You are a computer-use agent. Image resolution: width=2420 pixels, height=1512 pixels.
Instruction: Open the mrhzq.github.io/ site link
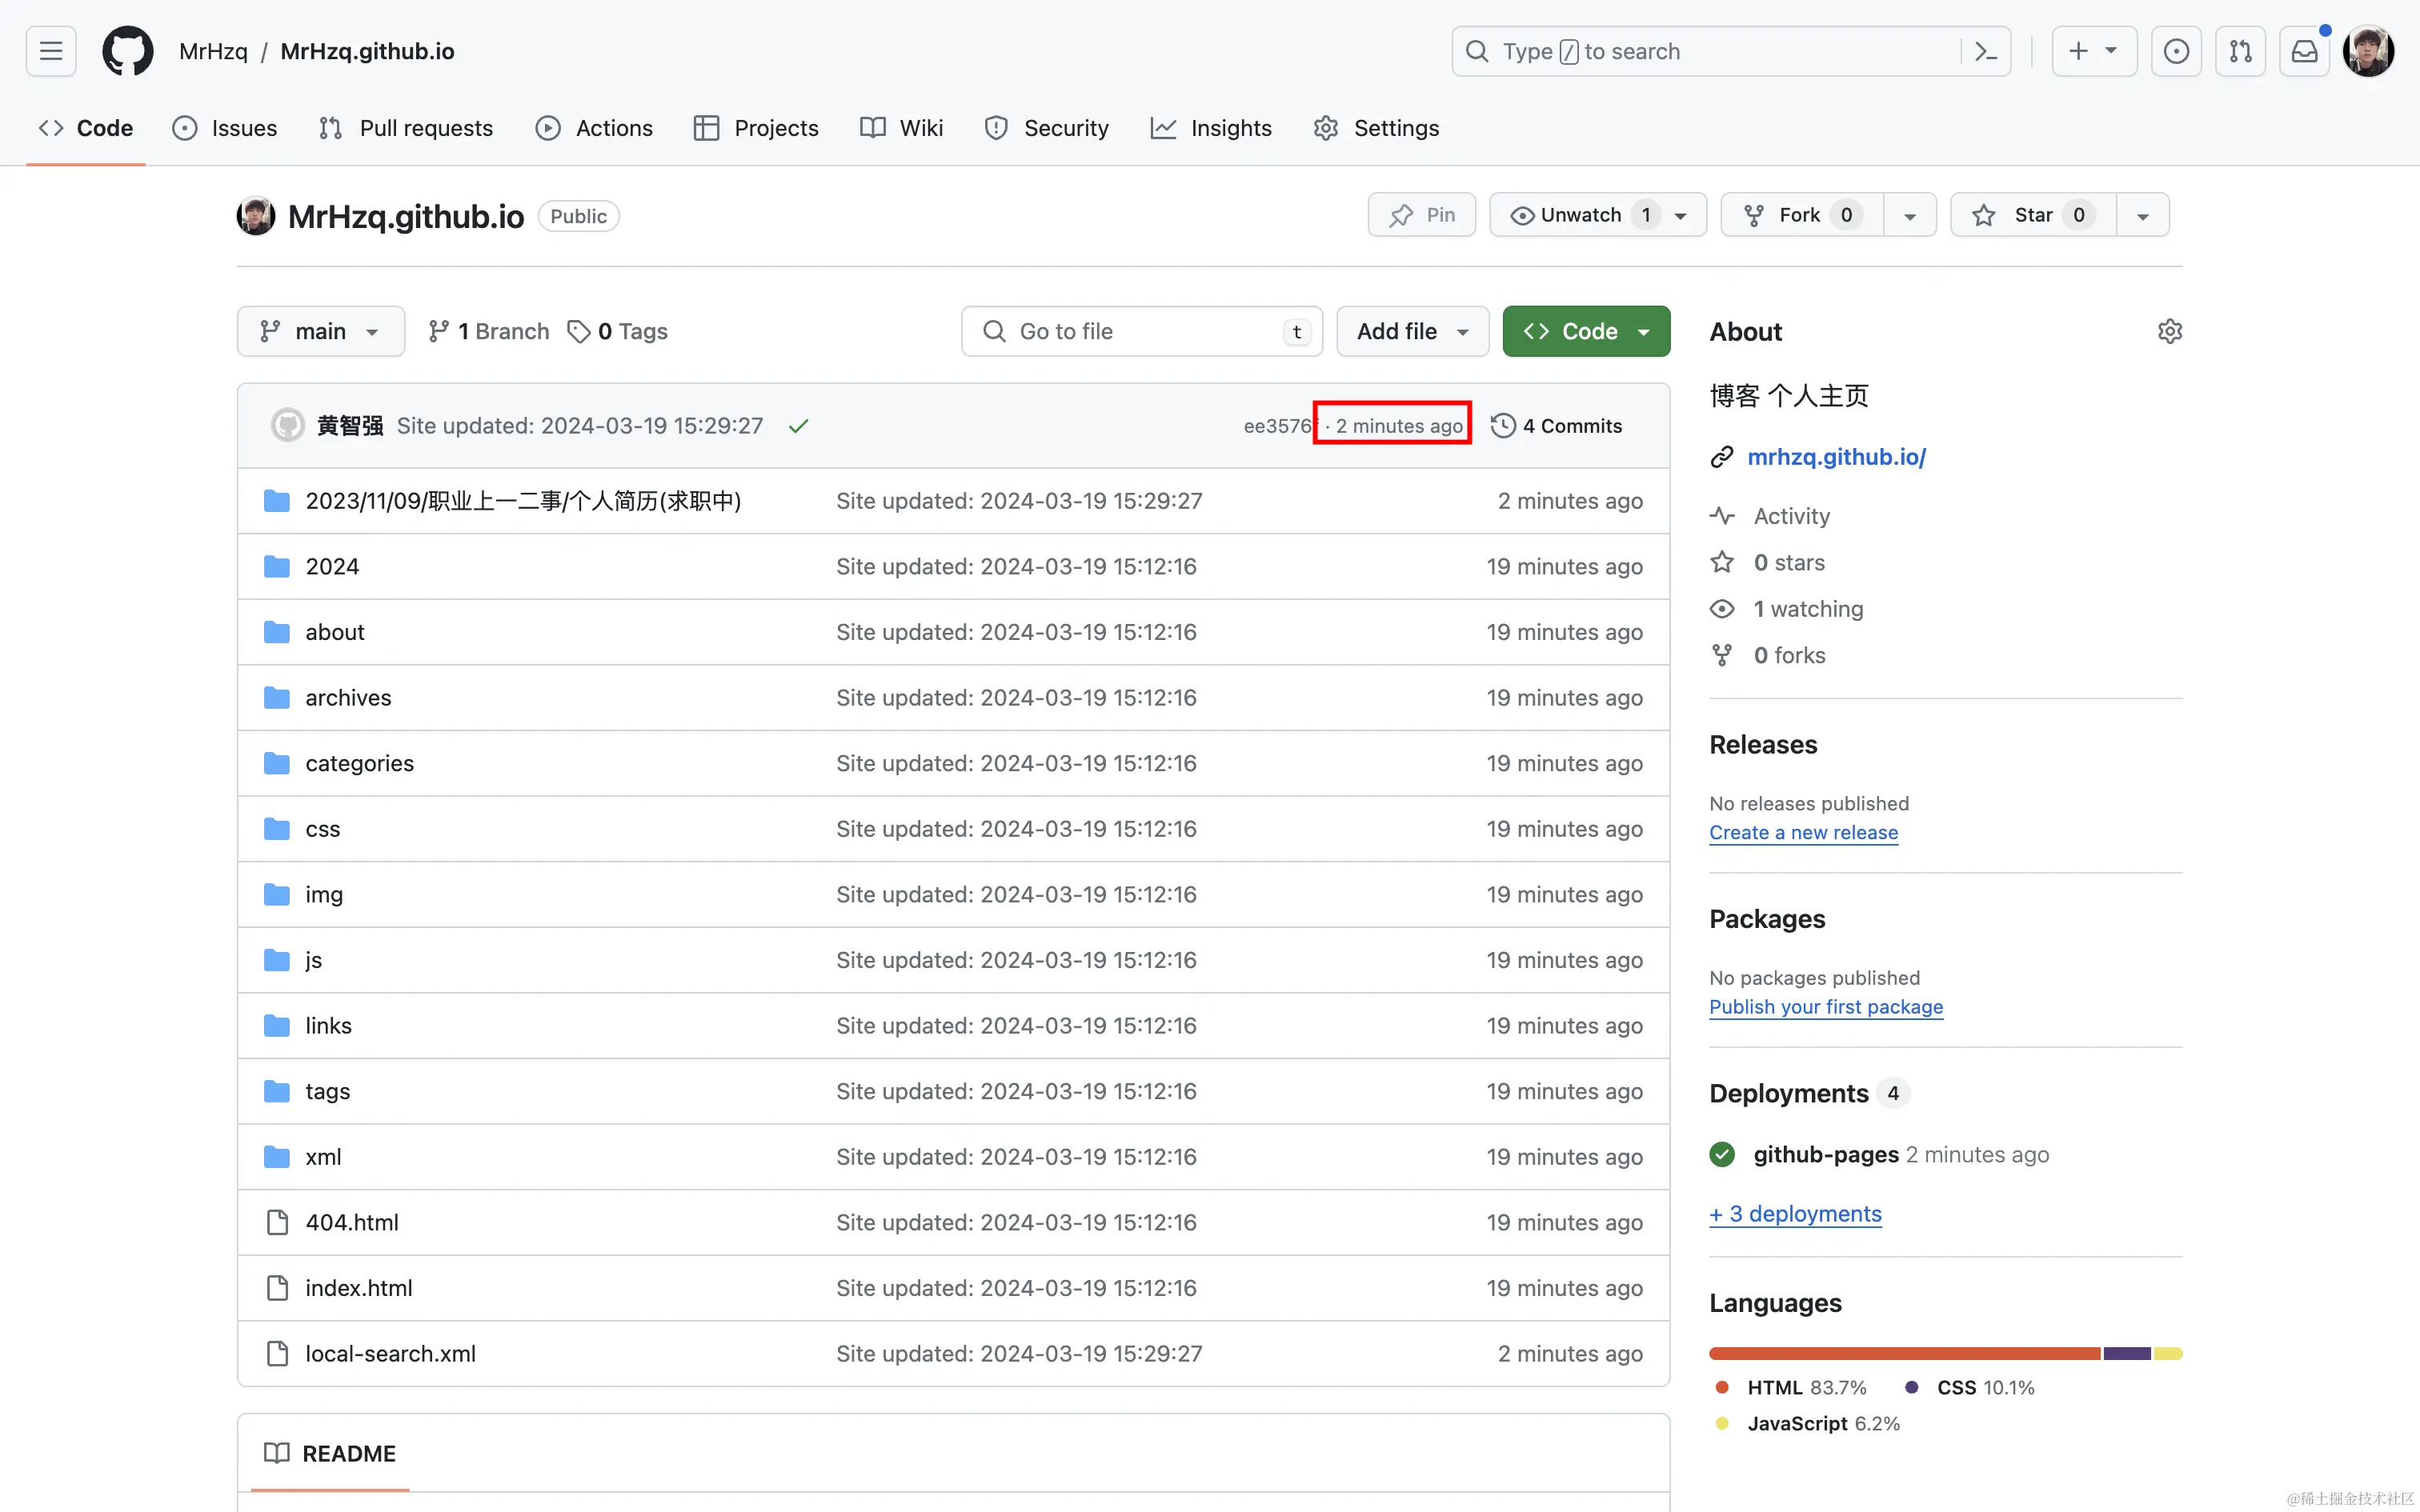tap(1836, 457)
